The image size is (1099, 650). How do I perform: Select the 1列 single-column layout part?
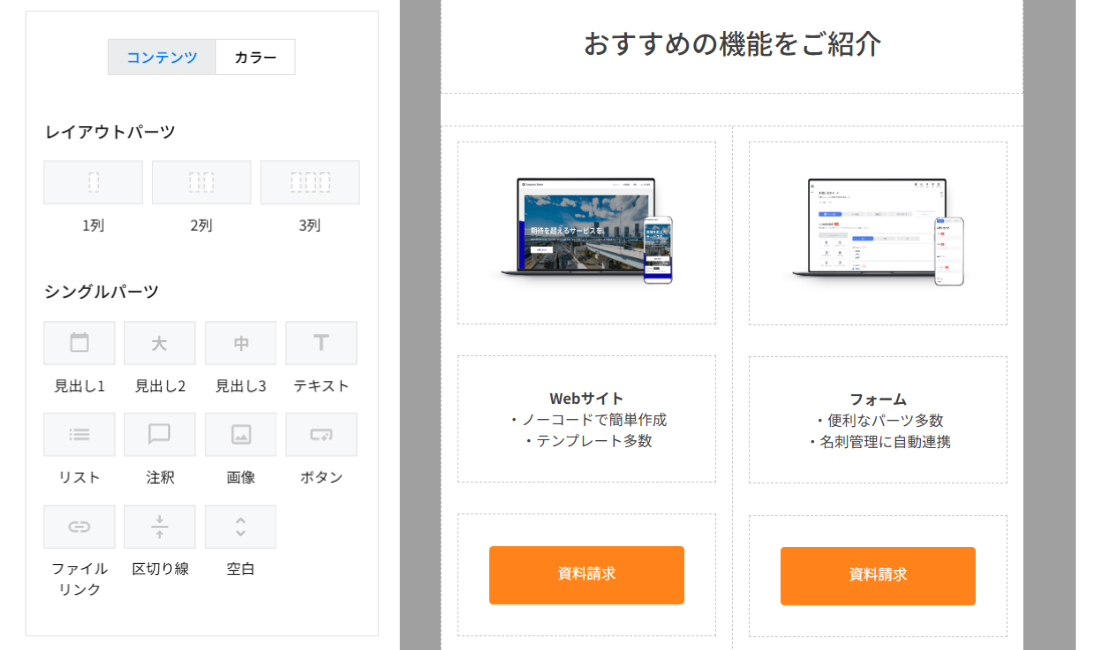(93, 183)
